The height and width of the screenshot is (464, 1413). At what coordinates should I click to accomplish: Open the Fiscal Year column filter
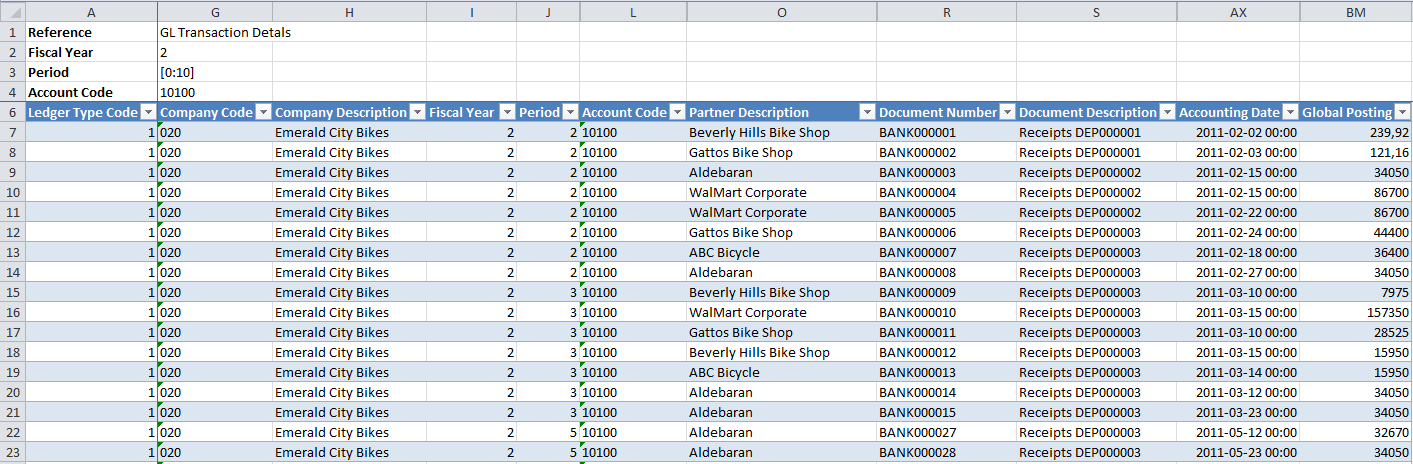click(x=507, y=113)
